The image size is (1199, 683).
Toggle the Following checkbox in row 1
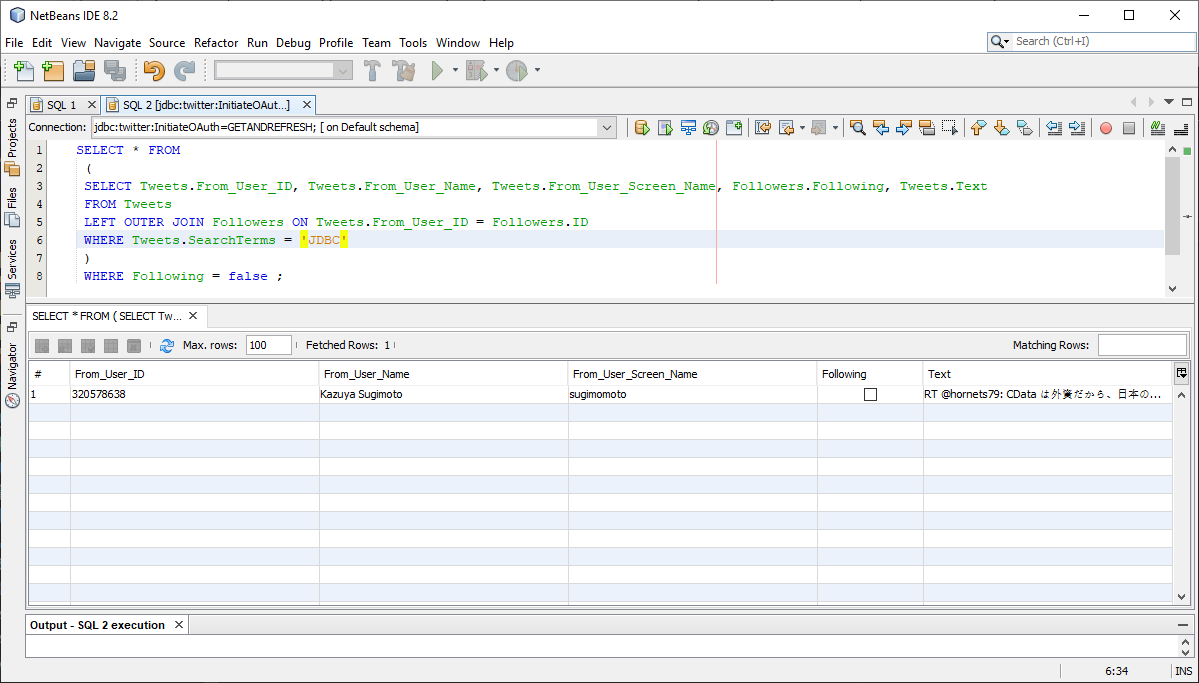click(870, 395)
